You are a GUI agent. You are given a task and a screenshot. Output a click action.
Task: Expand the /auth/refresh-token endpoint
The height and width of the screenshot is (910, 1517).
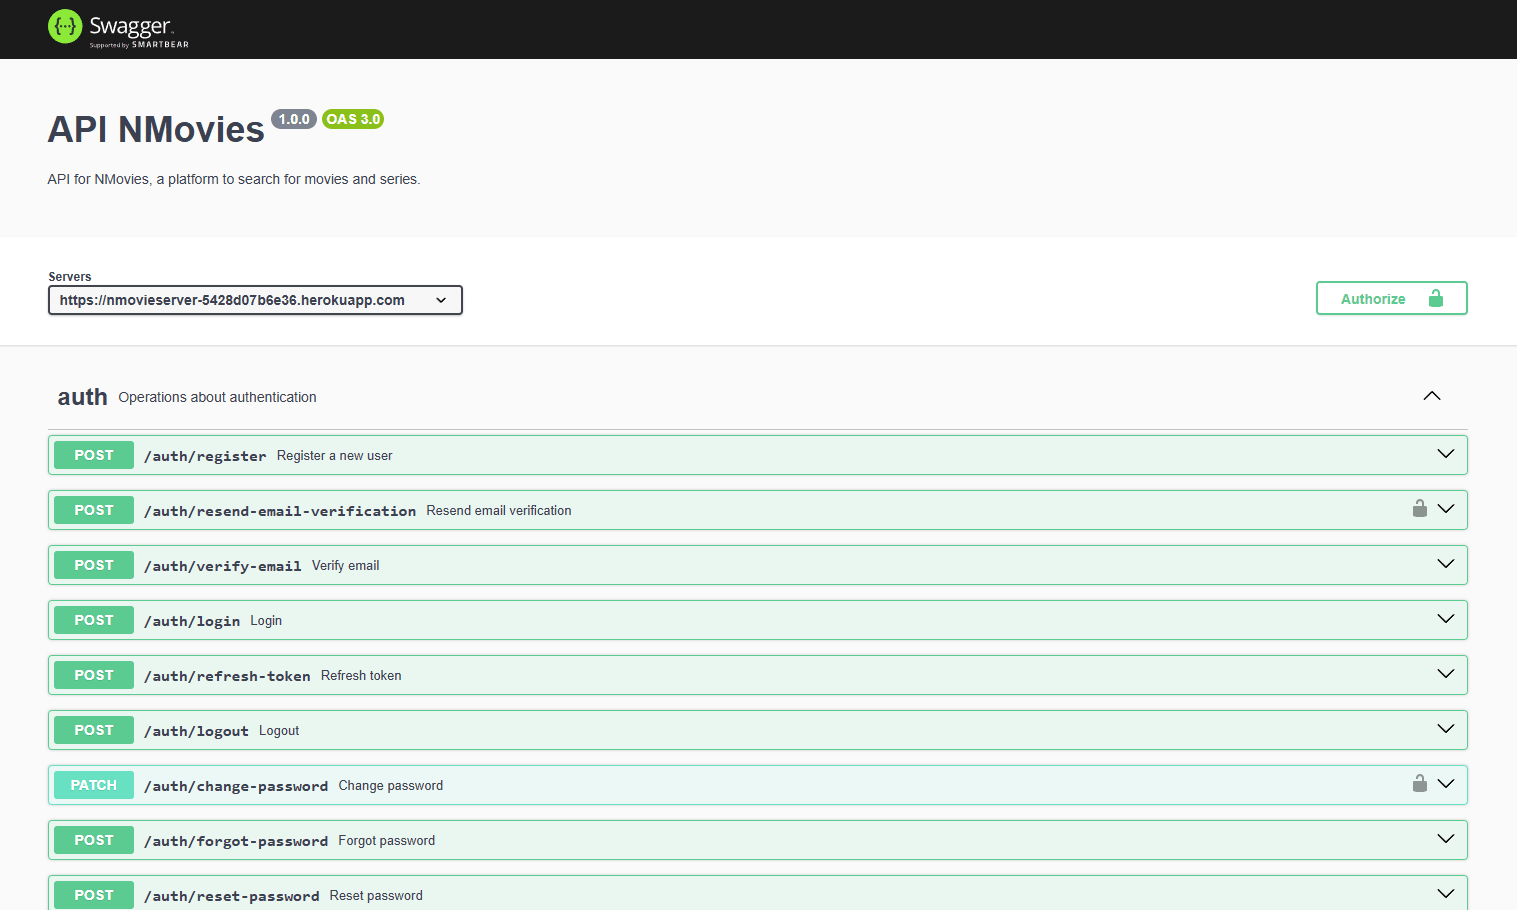(x=1444, y=674)
